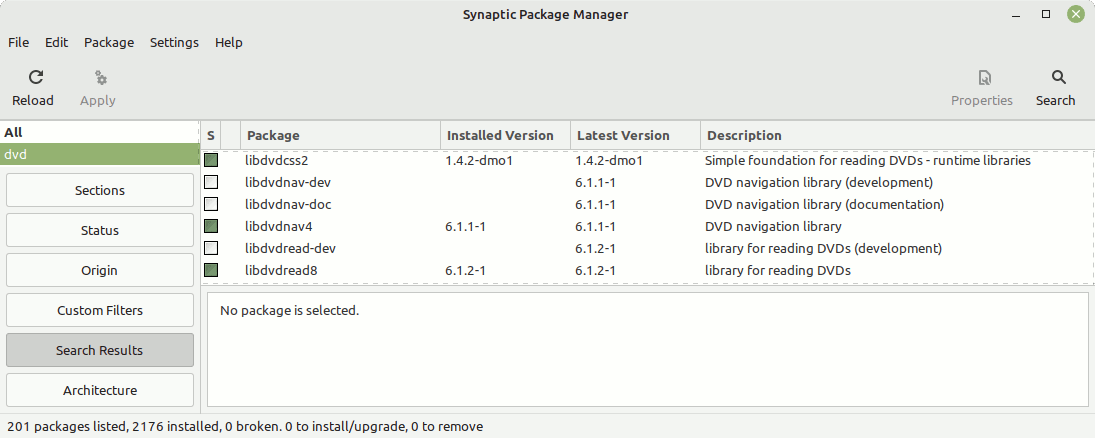
Task: Open the Settings menu
Action: (175, 43)
